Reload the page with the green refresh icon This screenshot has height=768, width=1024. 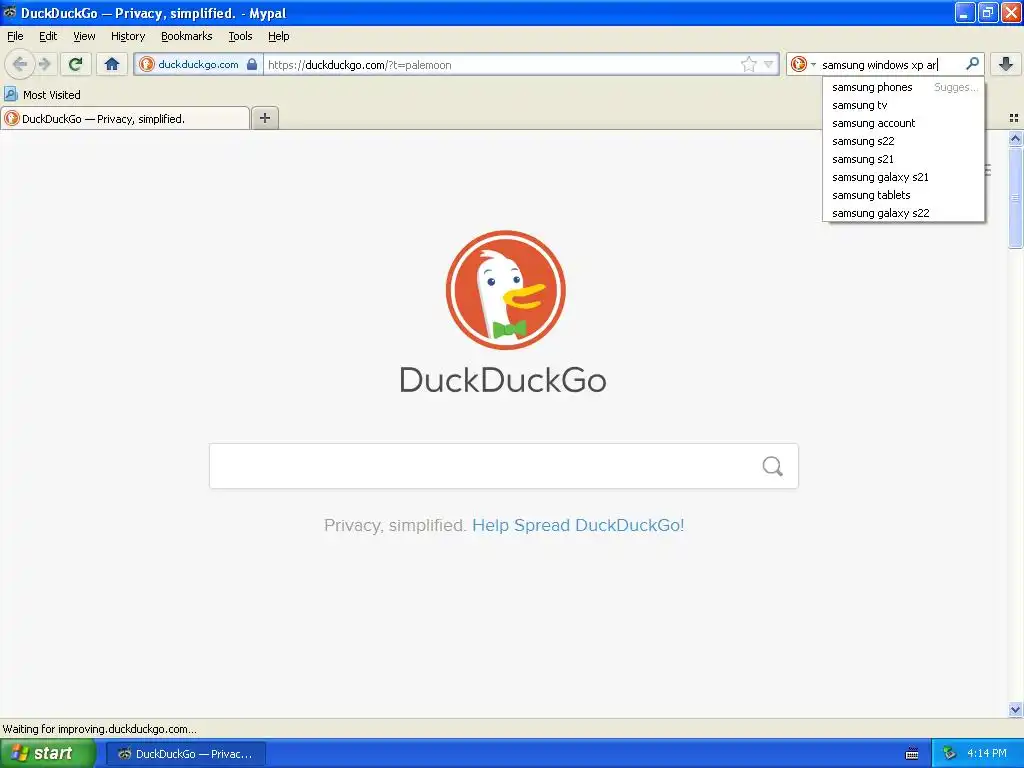76,64
